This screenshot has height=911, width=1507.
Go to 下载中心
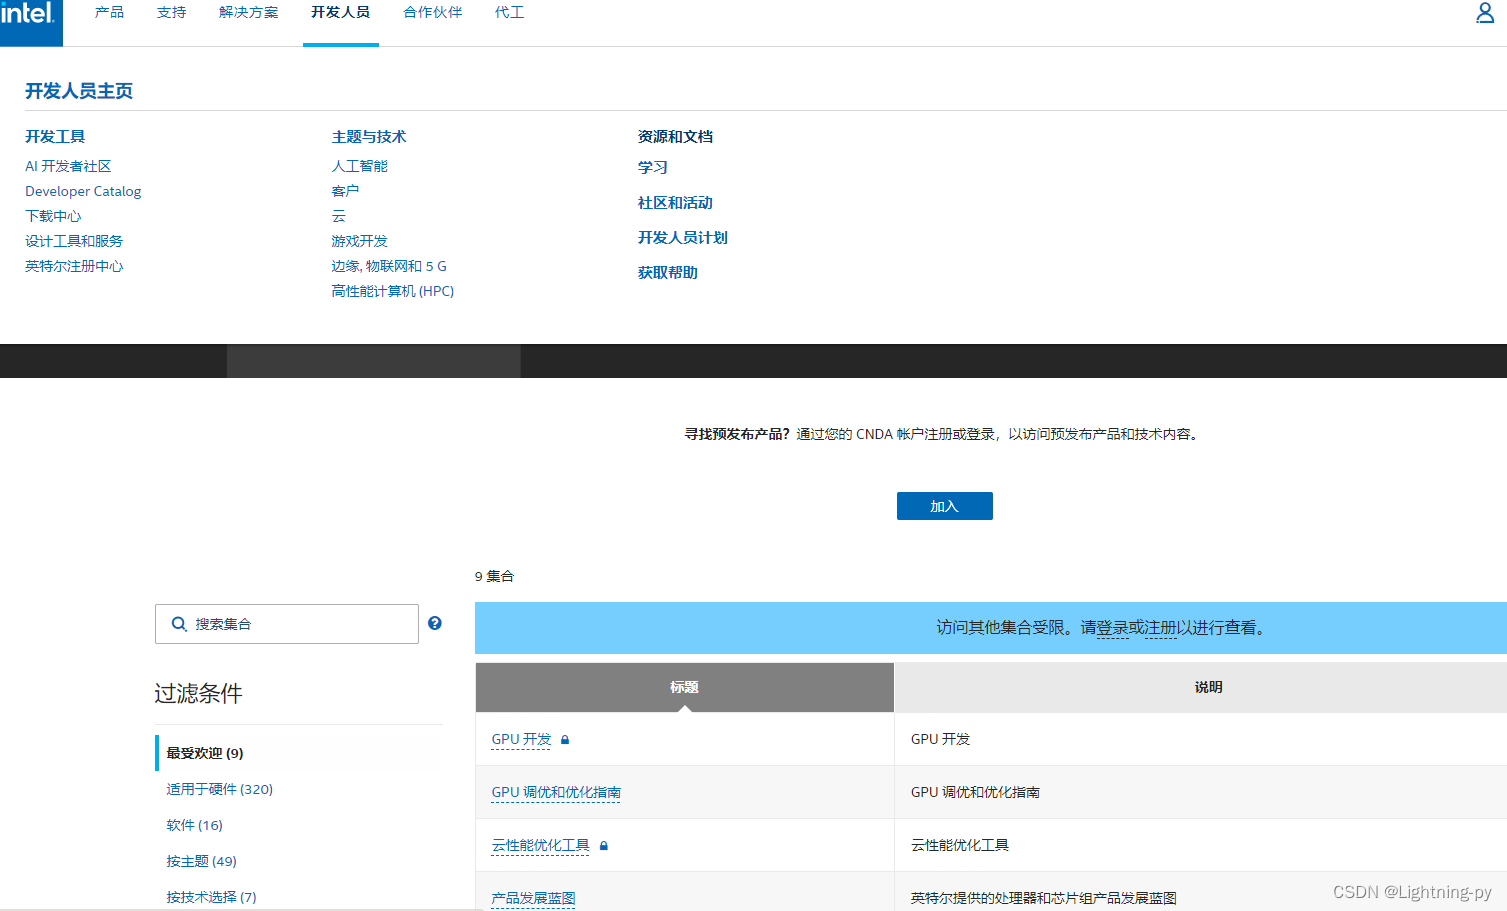(x=53, y=216)
